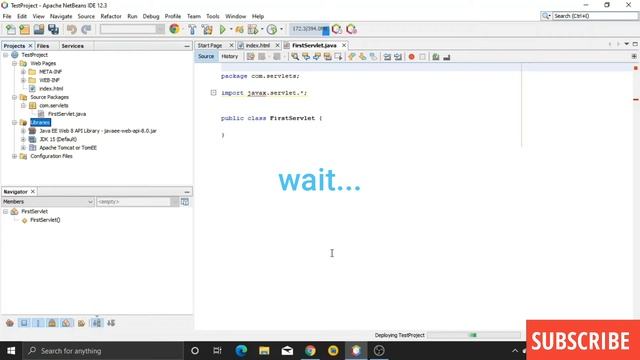
Task: Open the Members dropdown in Navigator
Action: click(48, 202)
